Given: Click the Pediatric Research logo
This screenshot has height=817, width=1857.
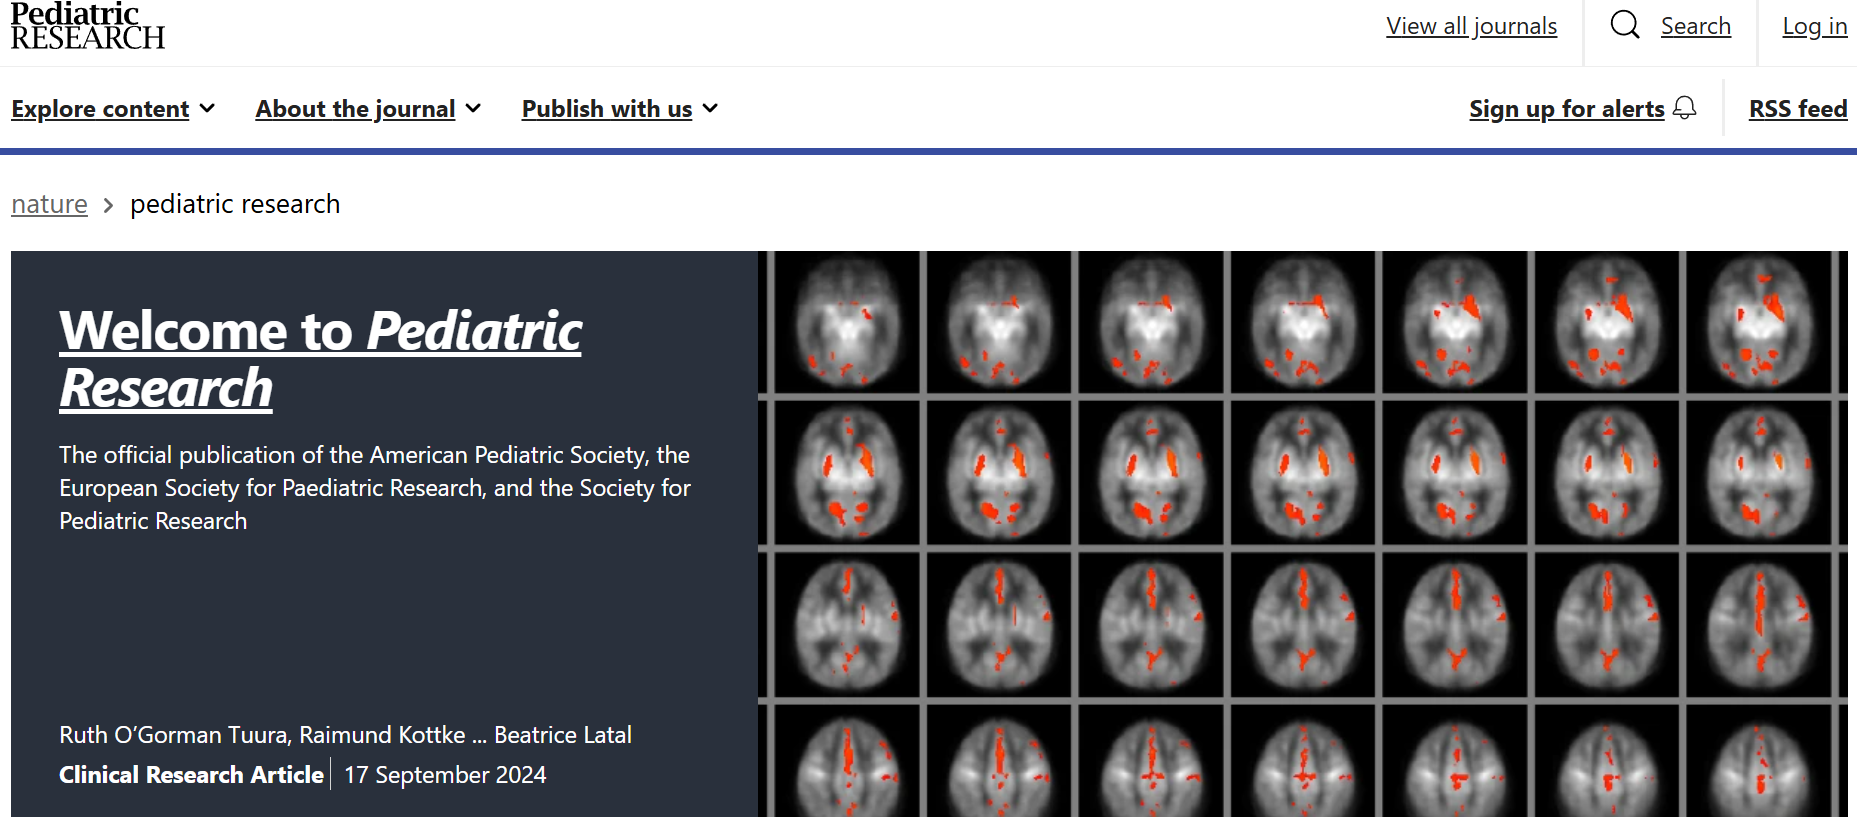Looking at the screenshot, I should (x=88, y=26).
